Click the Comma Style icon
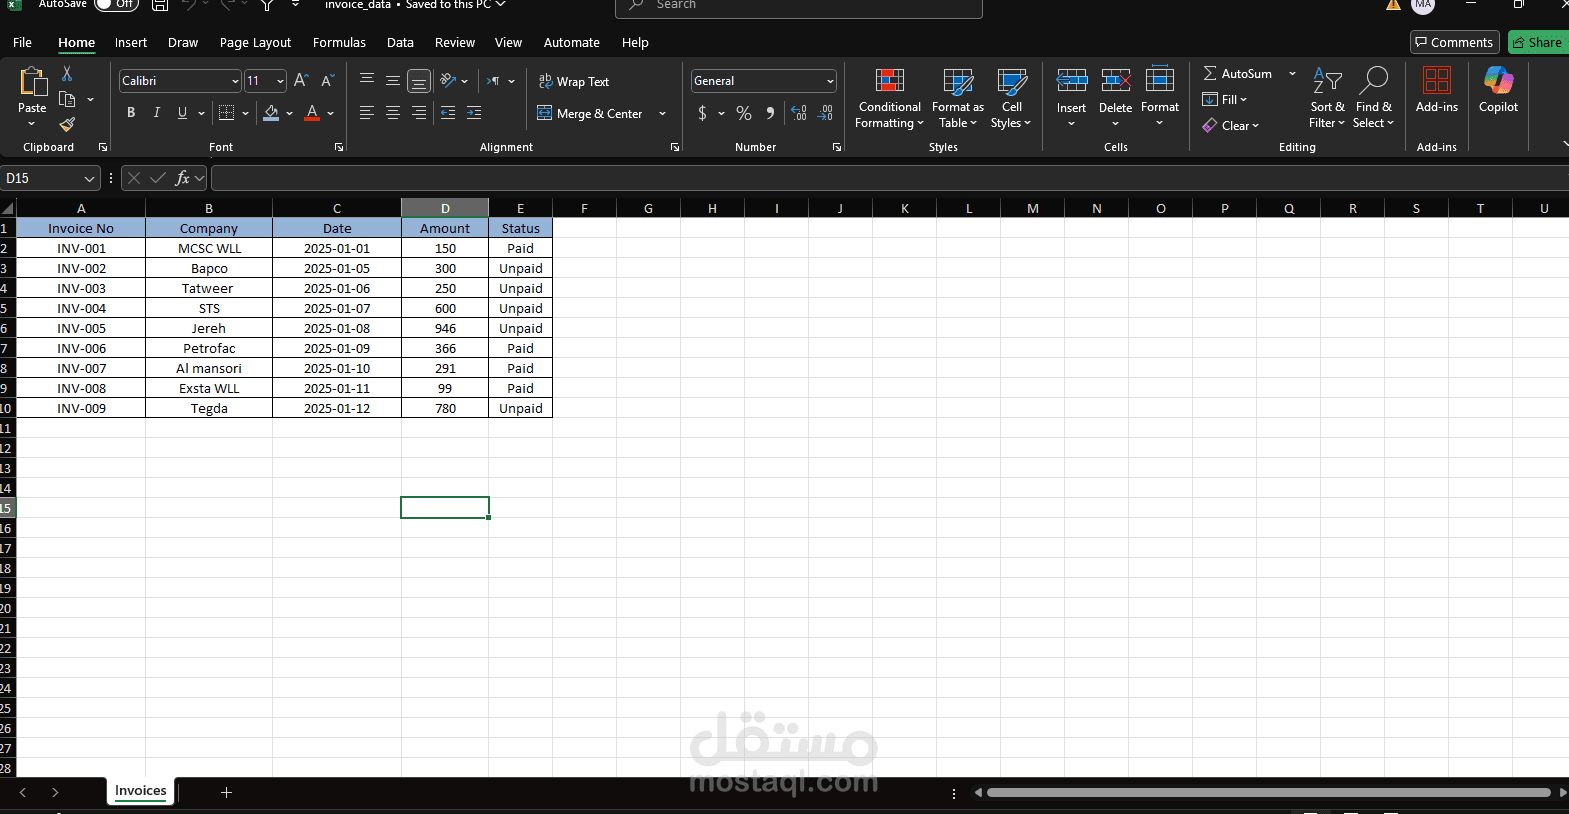 click(770, 113)
